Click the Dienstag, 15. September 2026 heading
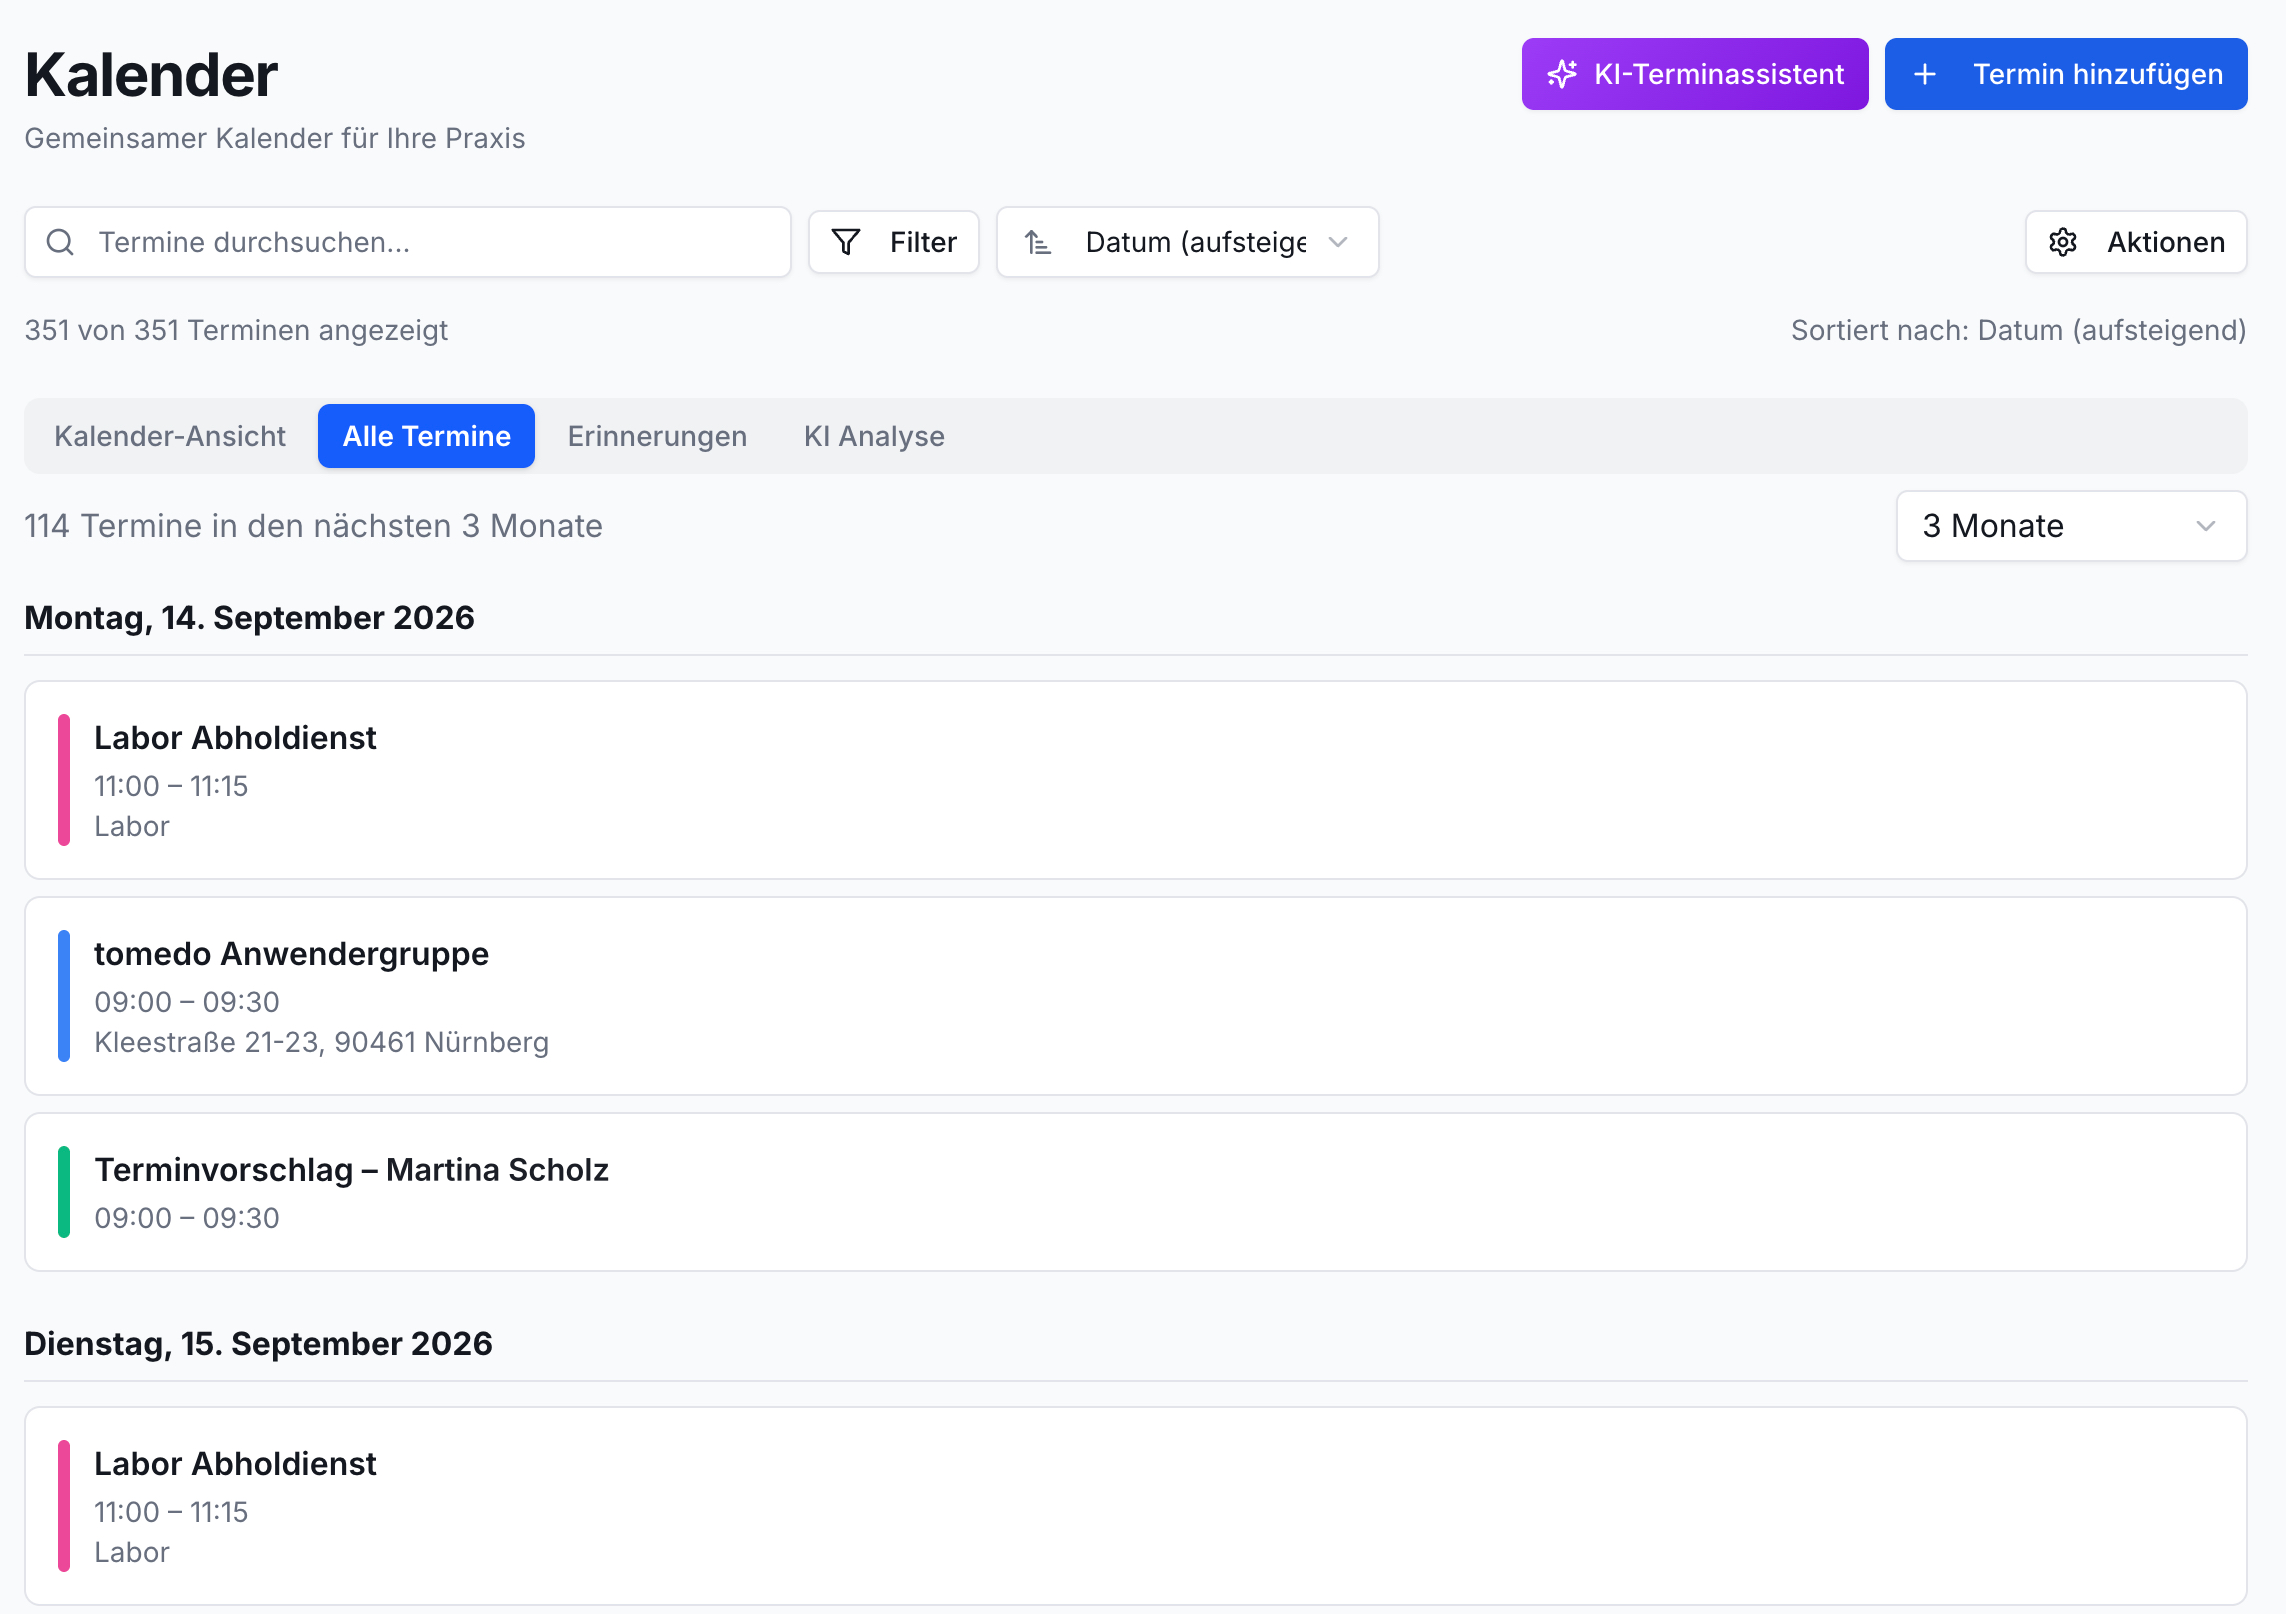This screenshot has width=2286, height=1614. [x=258, y=1344]
